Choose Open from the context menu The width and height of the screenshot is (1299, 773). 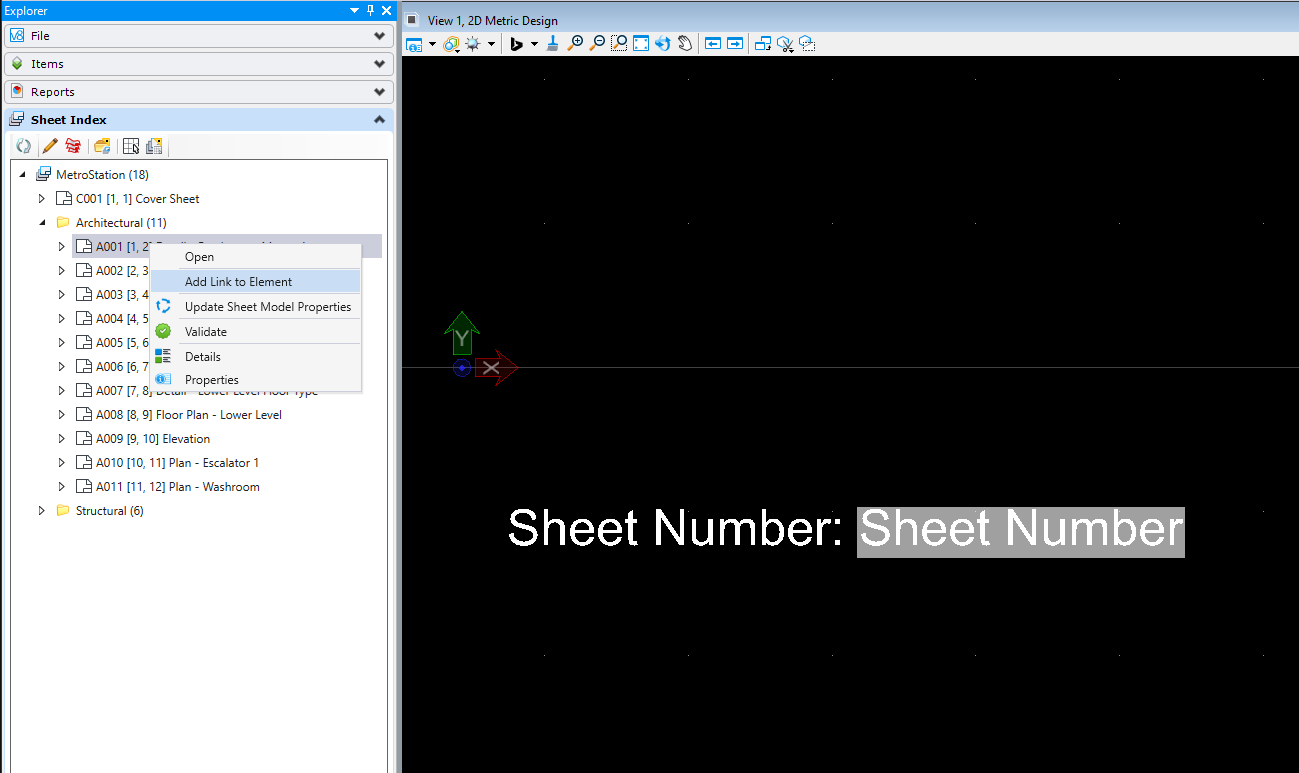(255, 257)
